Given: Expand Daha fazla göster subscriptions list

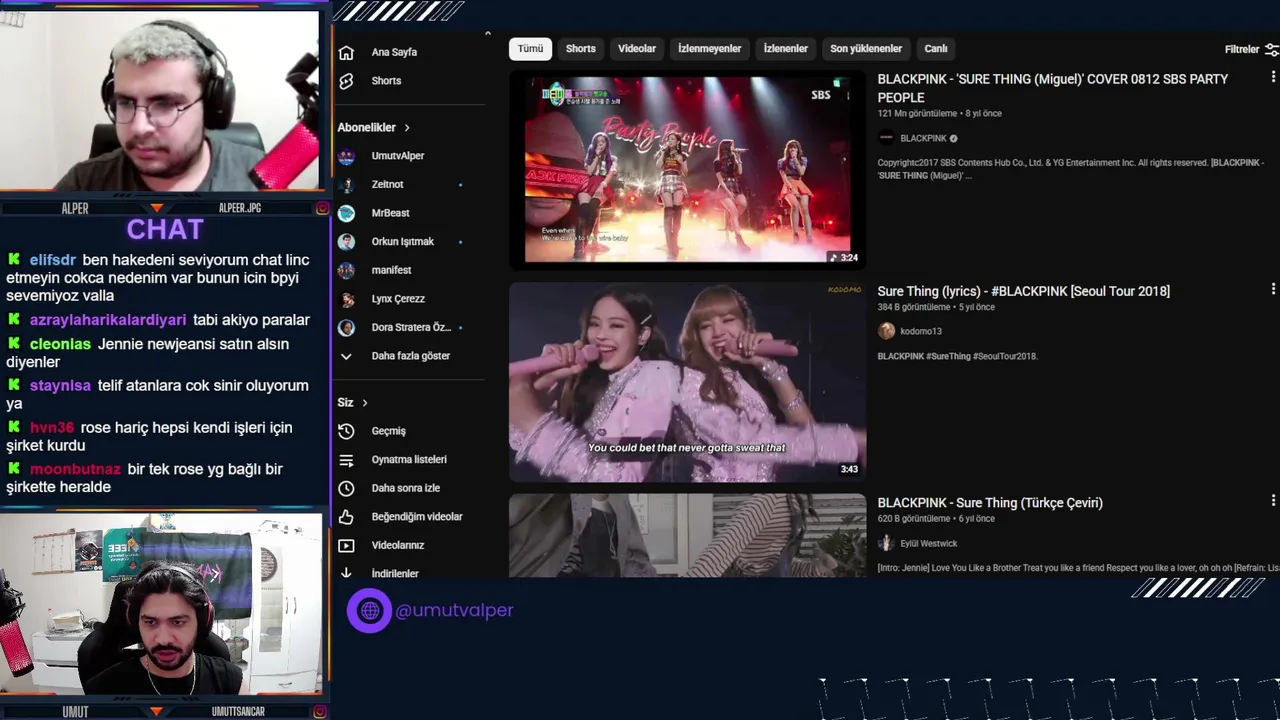Looking at the screenshot, I should 410,356.
